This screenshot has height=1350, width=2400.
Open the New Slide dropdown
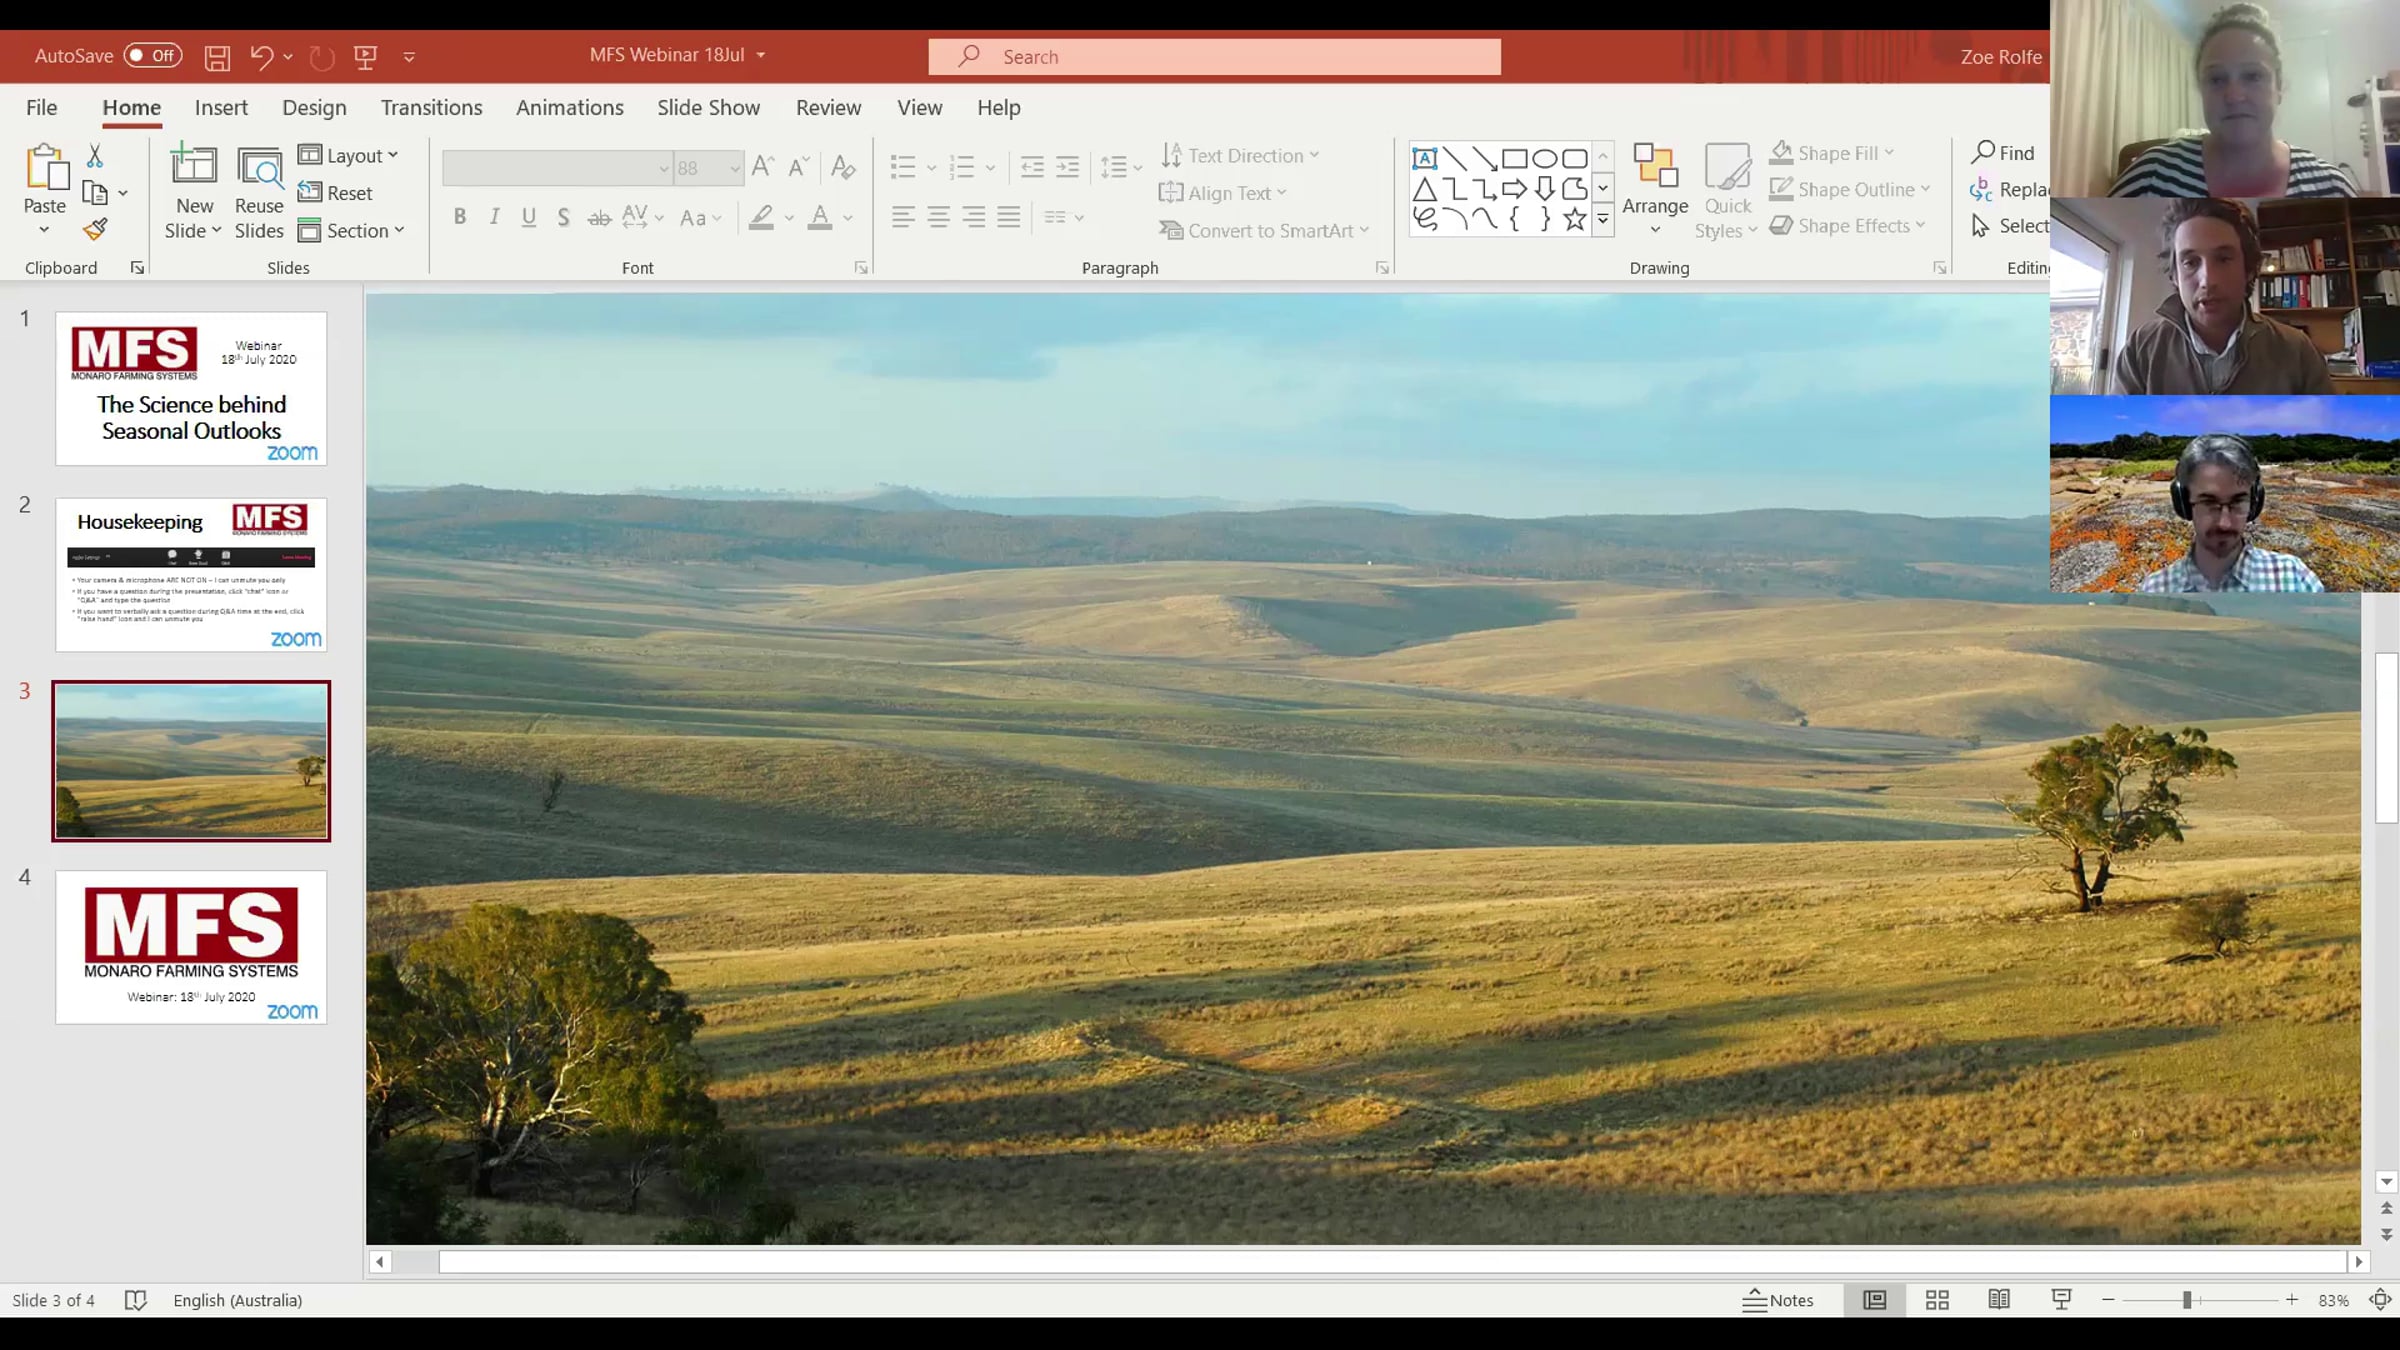coord(193,232)
